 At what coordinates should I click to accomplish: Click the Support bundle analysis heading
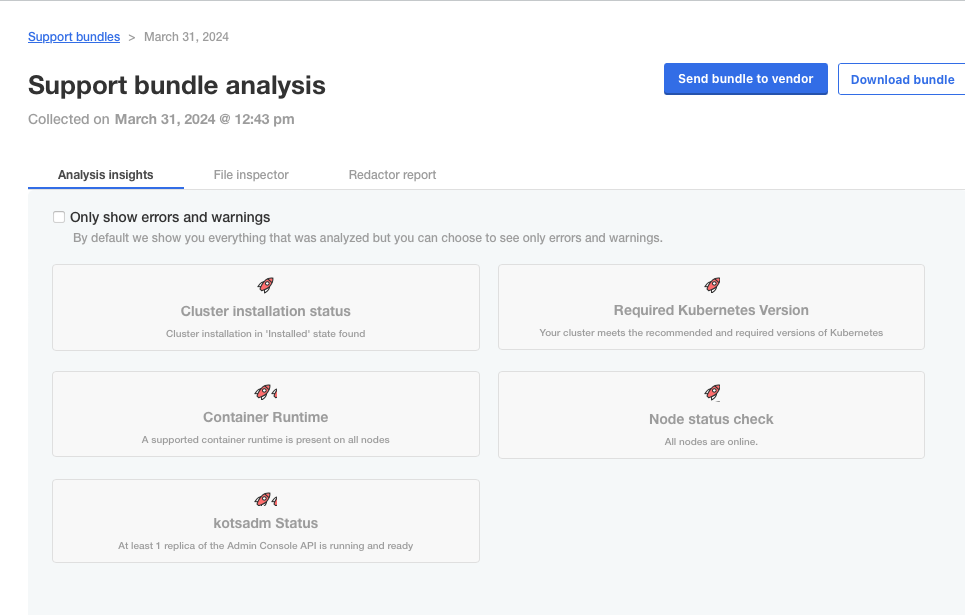point(177,85)
